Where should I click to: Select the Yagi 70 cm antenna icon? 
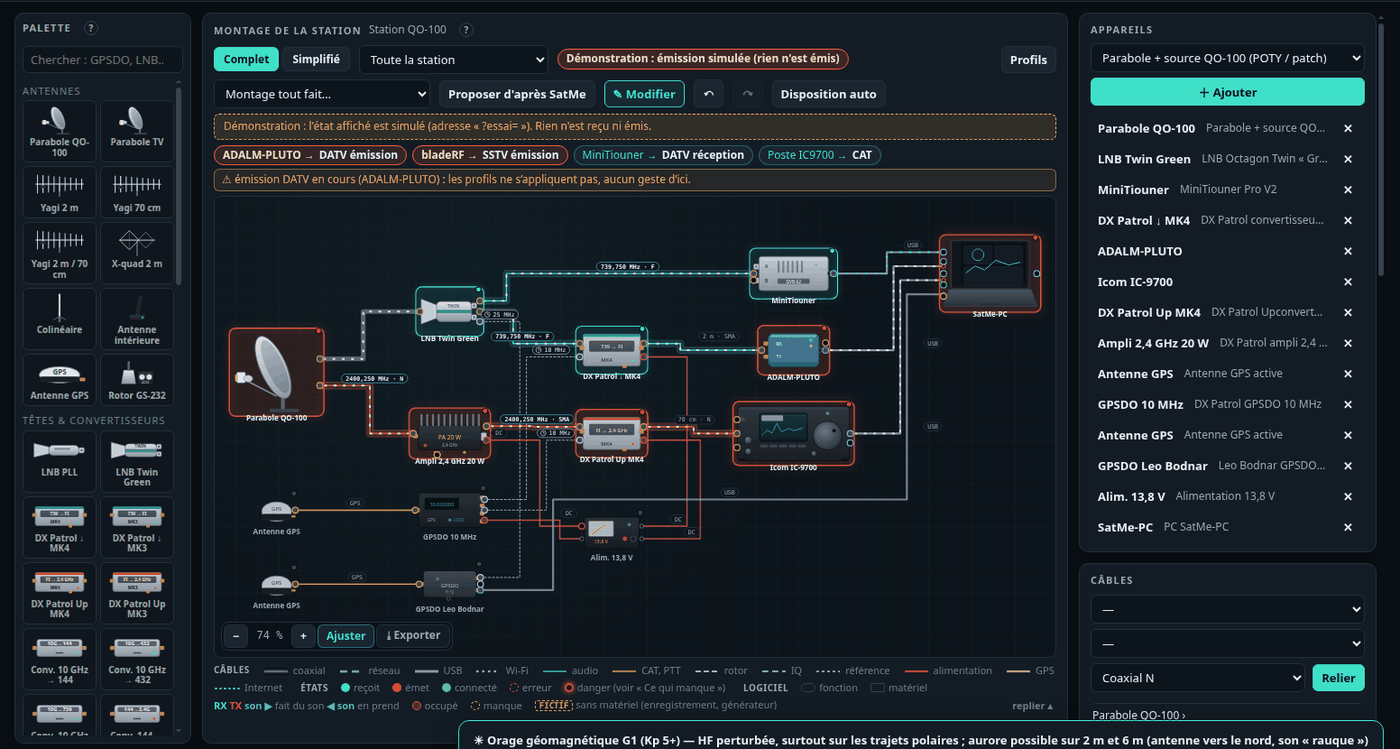coord(137,192)
